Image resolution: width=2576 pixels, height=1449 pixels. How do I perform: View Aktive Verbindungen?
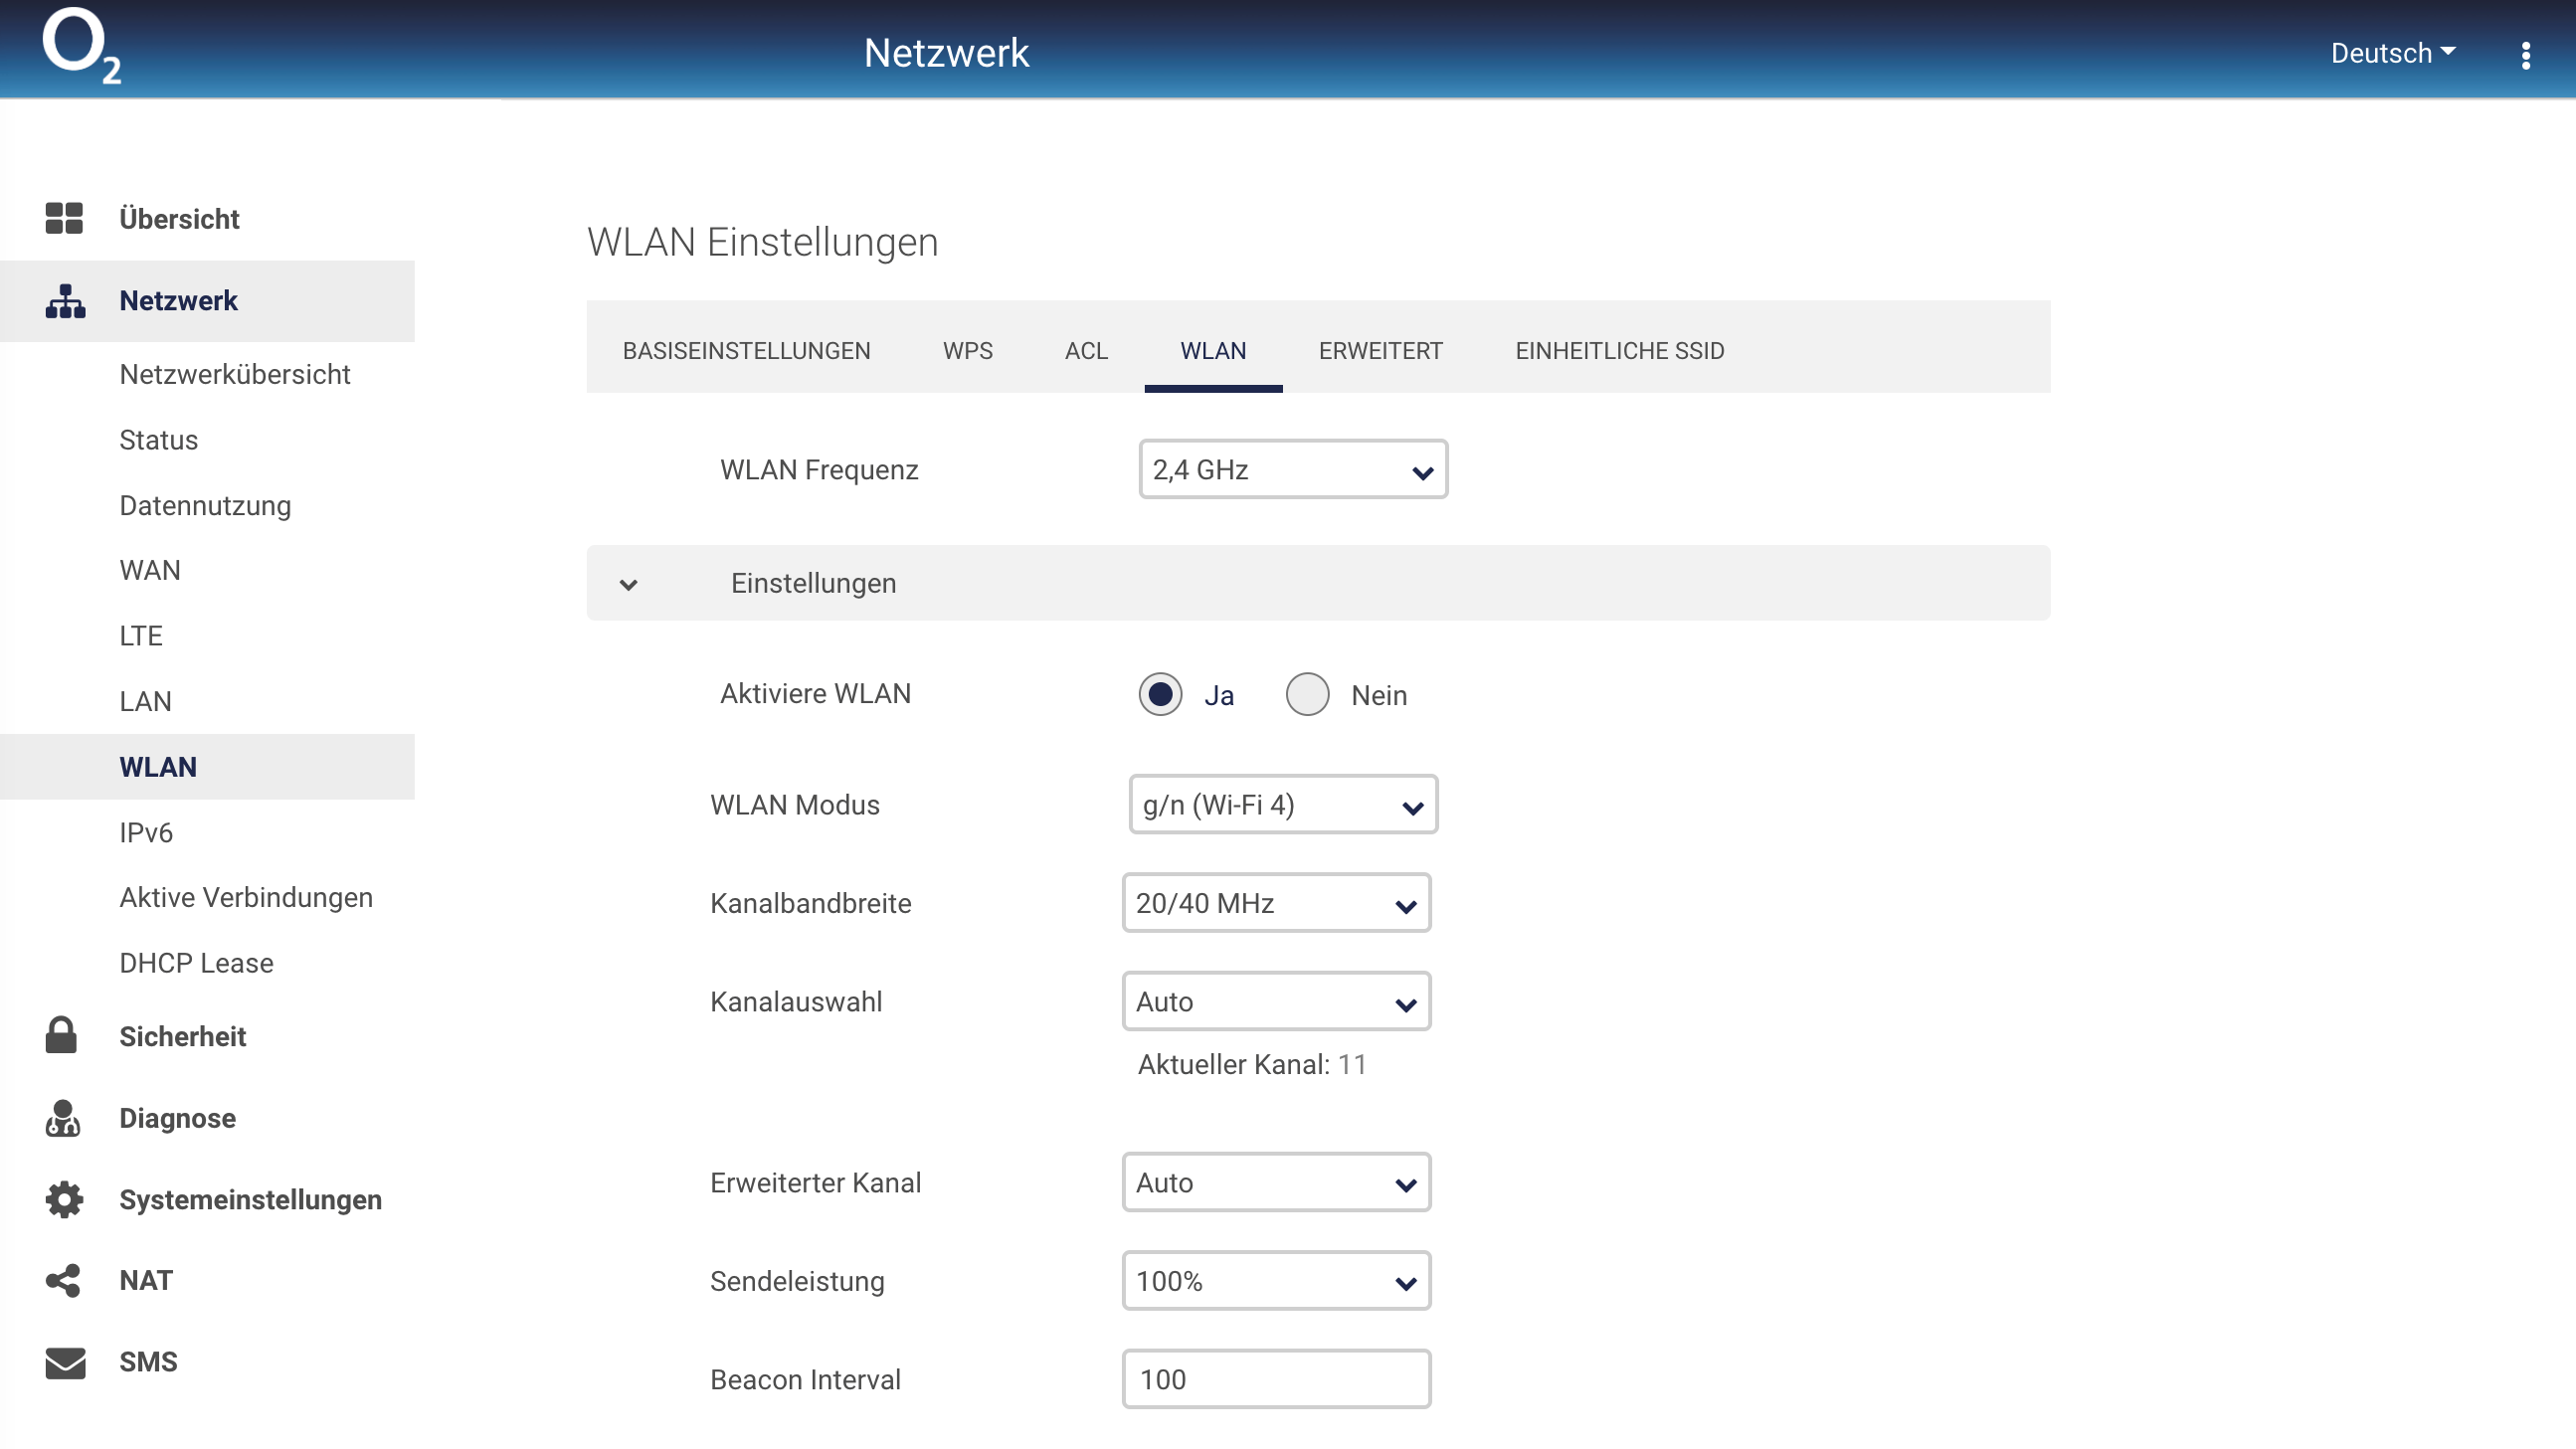click(246, 897)
